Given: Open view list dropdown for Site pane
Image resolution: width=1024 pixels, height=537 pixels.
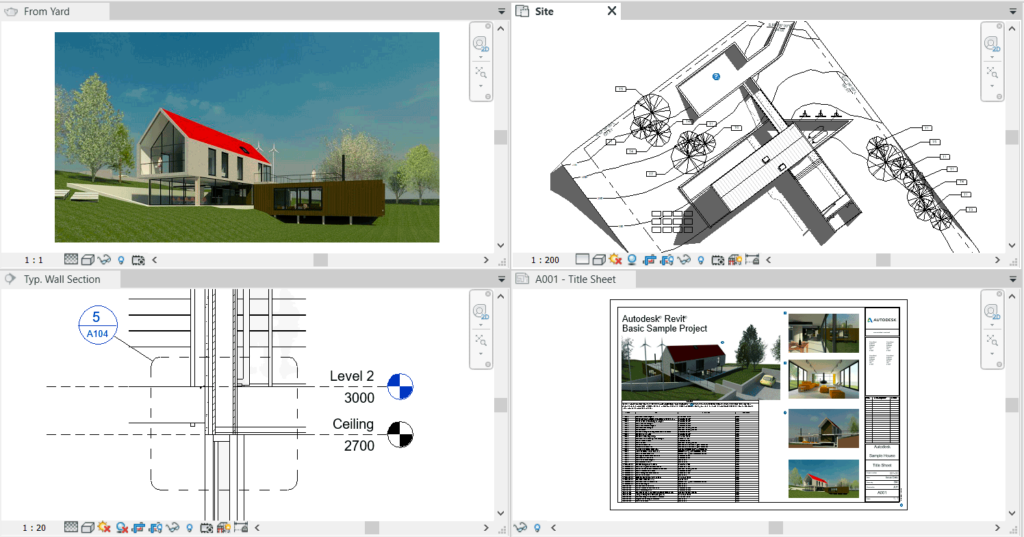Looking at the screenshot, I should [x=1013, y=11].
